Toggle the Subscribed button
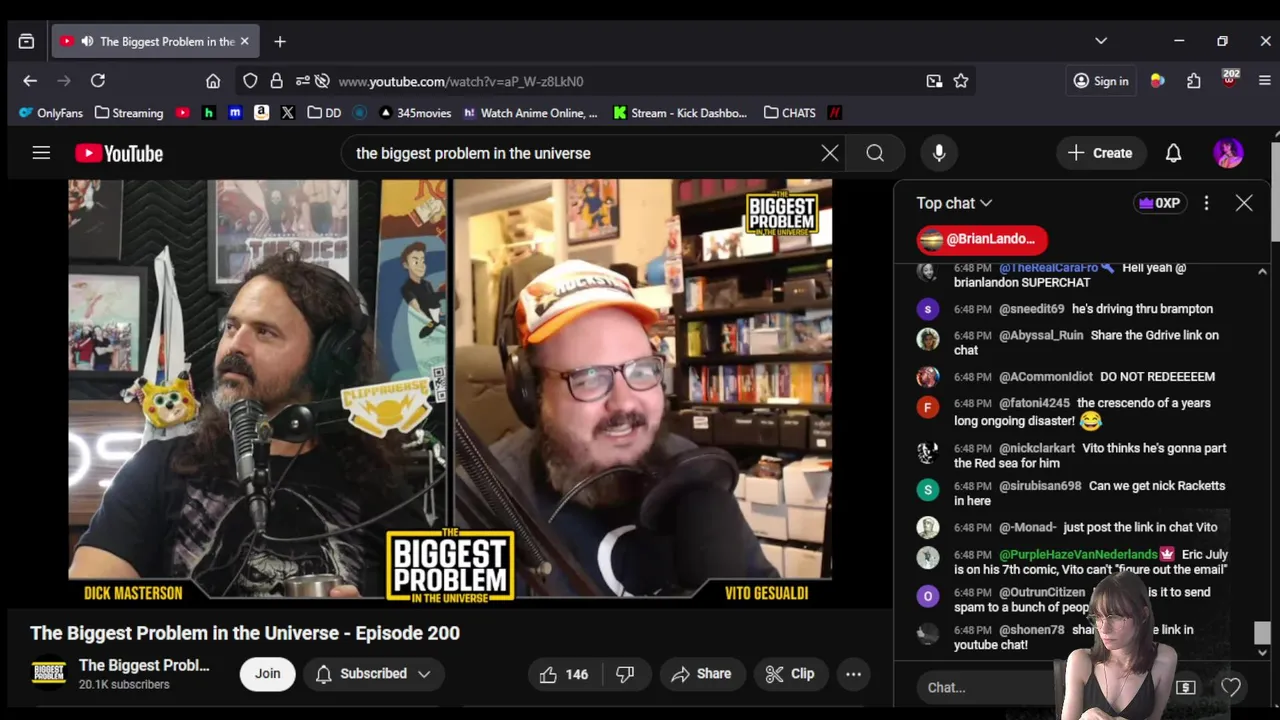Screen dimensions: 1280x720 point(373,674)
